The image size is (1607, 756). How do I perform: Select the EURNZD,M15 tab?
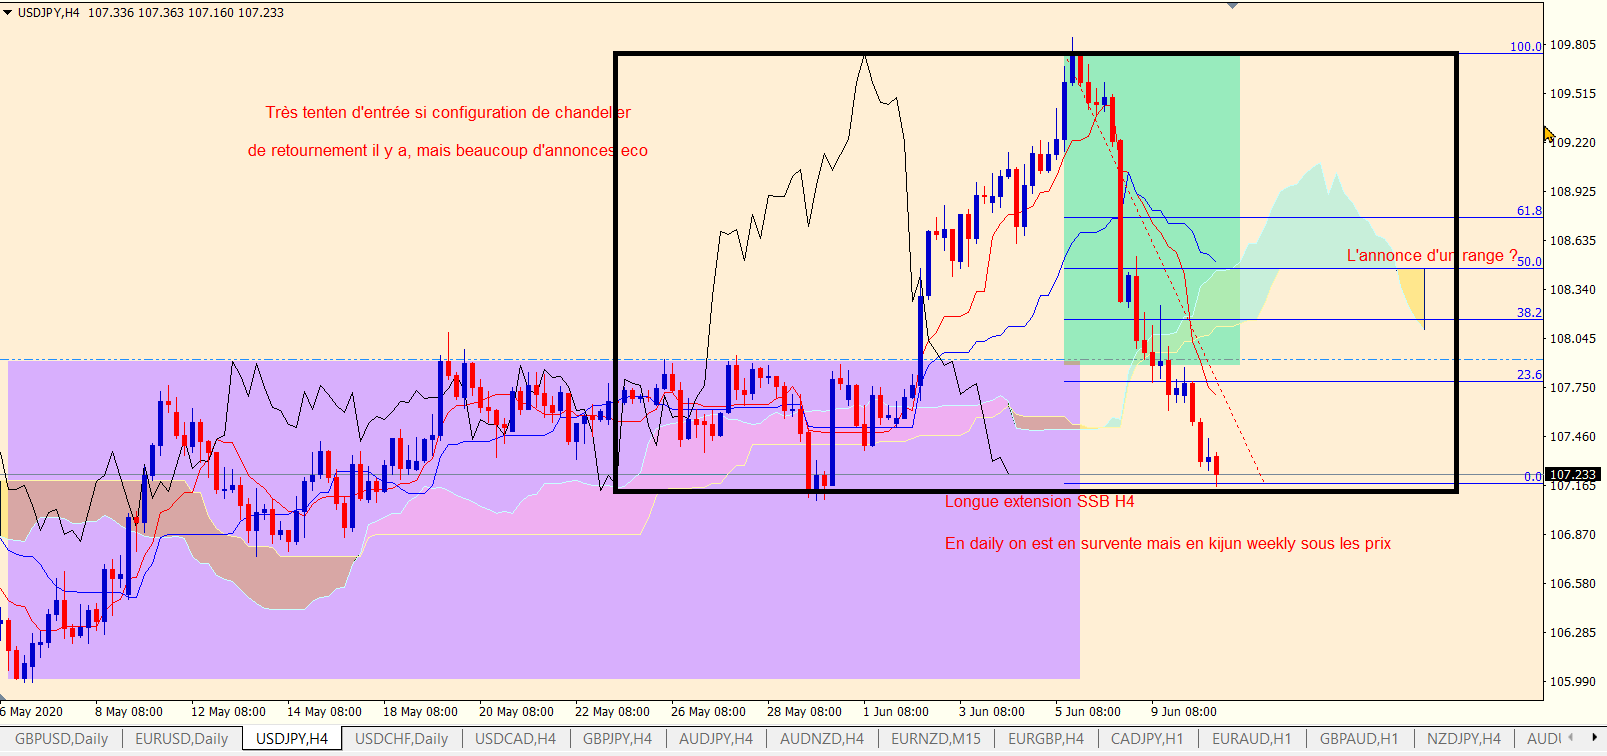(936, 739)
